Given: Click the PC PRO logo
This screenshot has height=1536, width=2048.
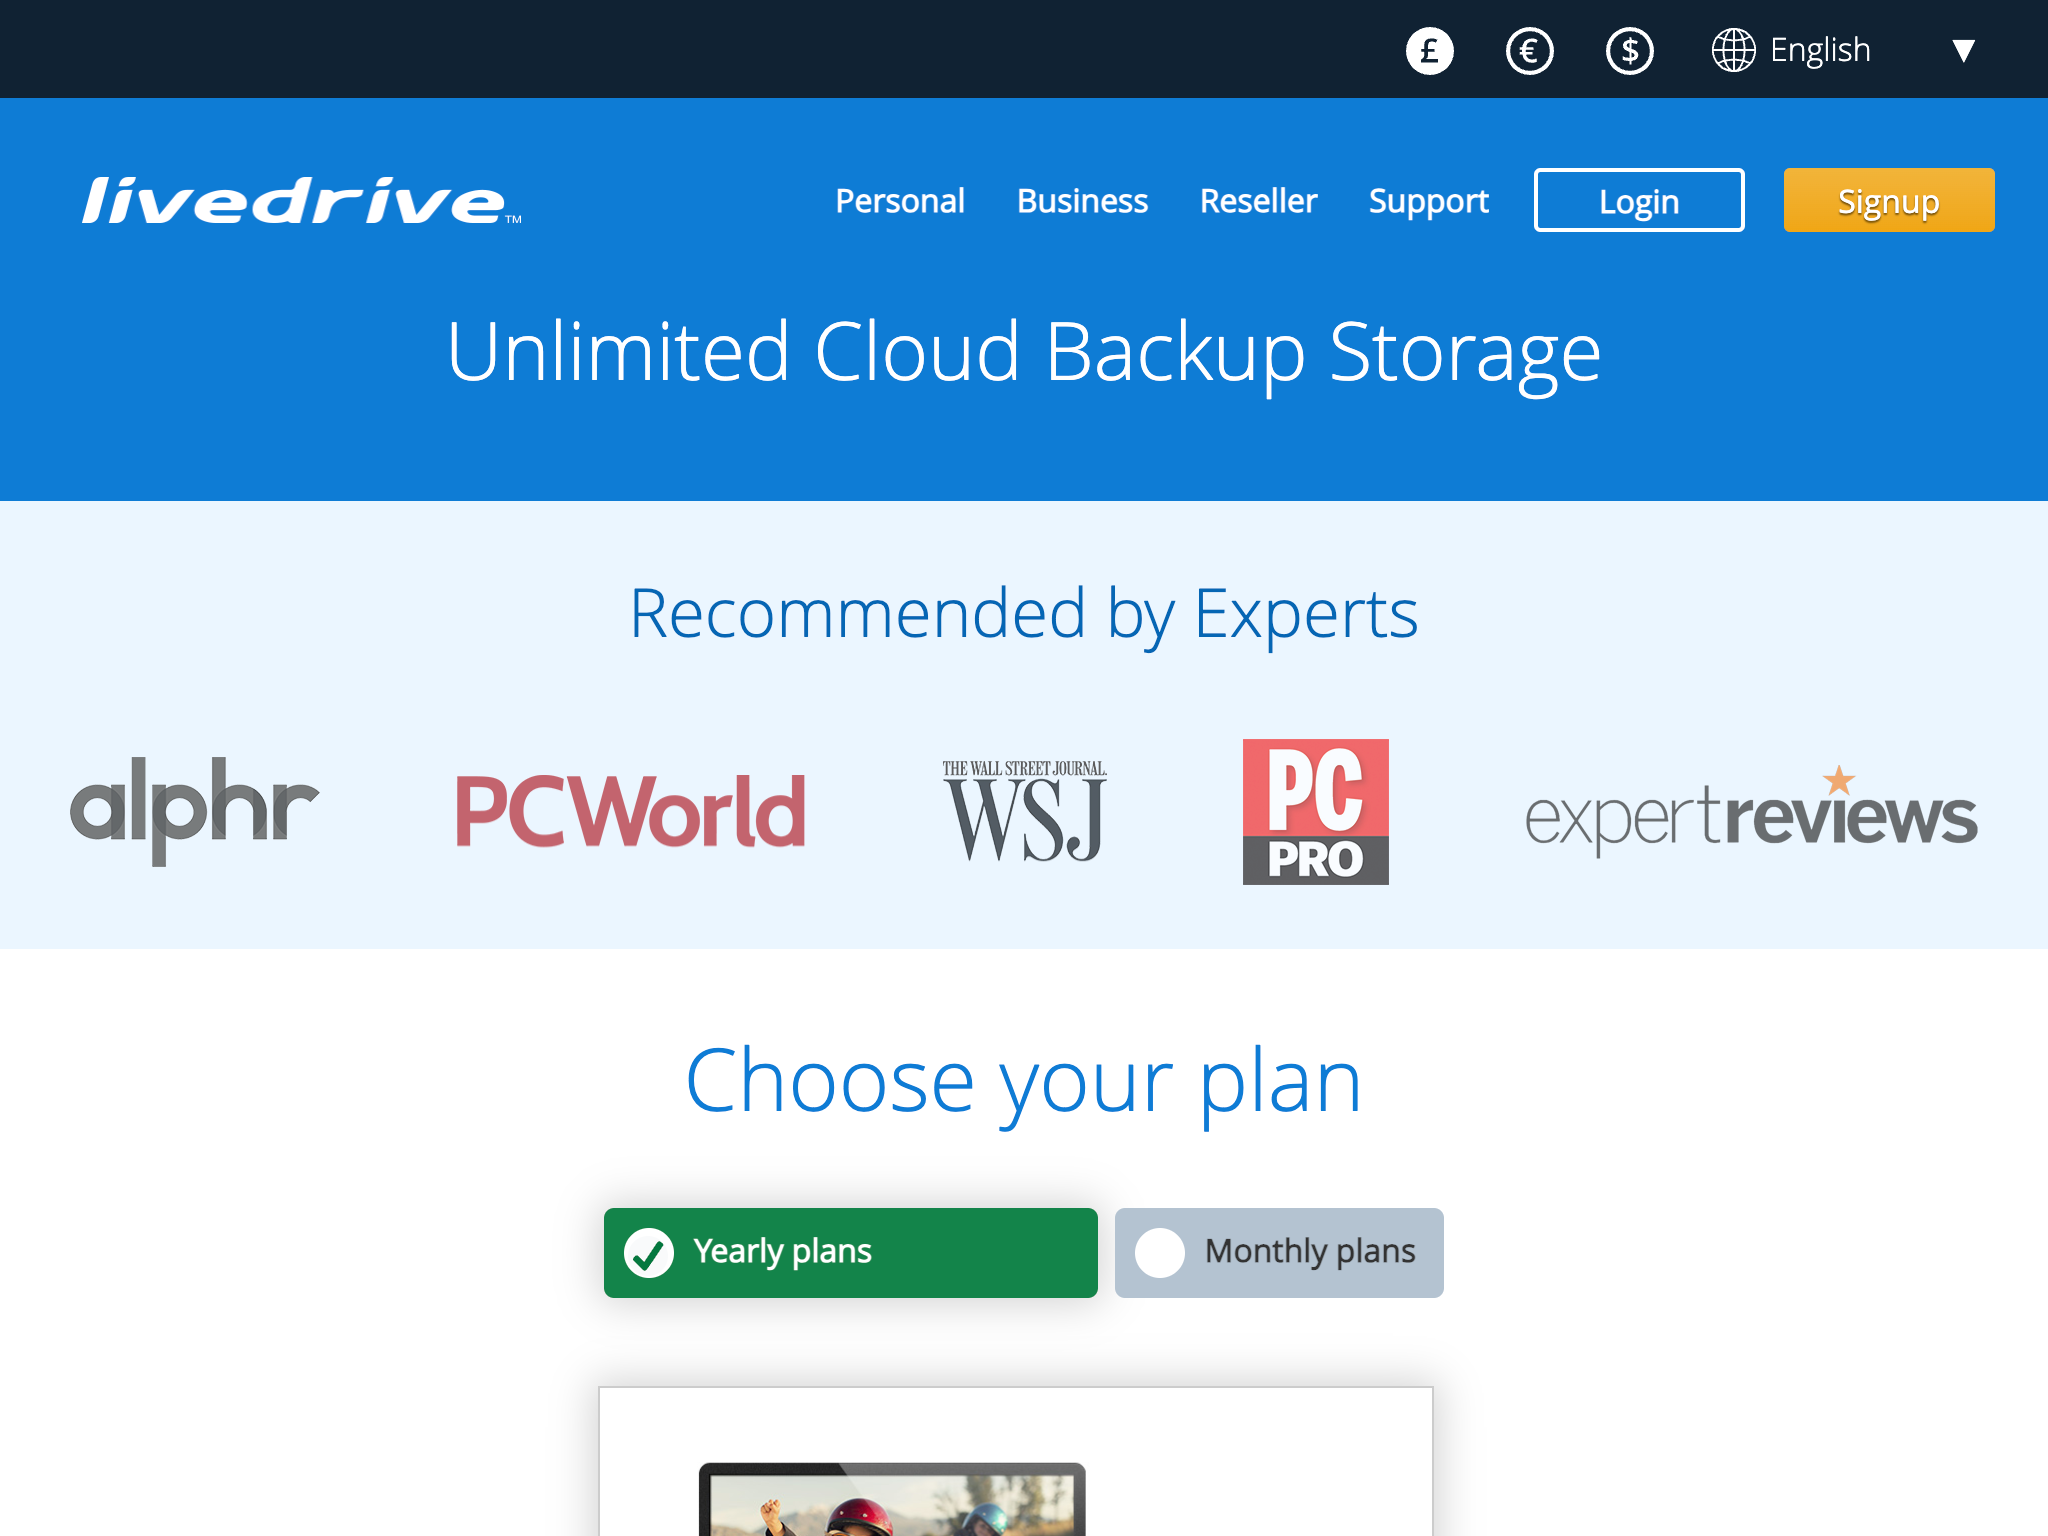Looking at the screenshot, I should click(x=1315, y=811).
